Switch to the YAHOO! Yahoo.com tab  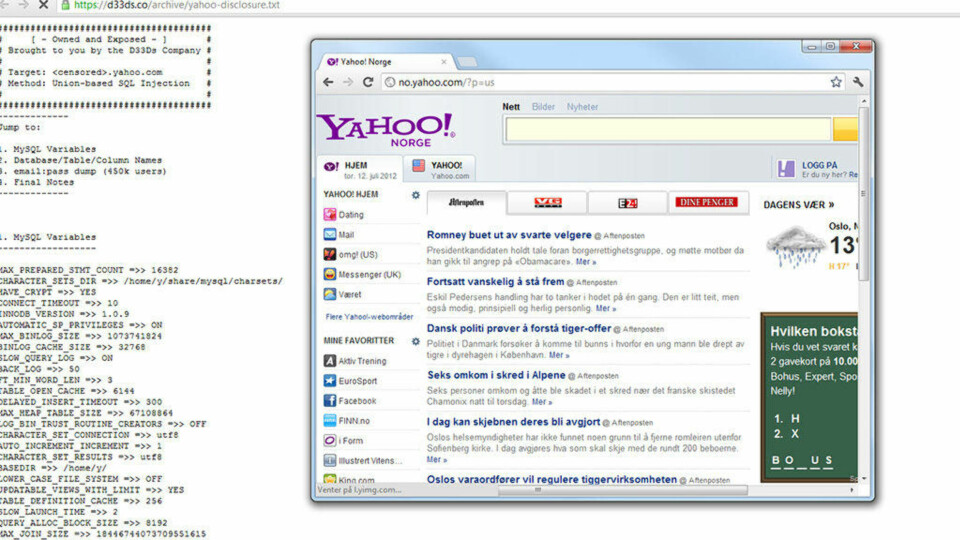coord(440,169)
